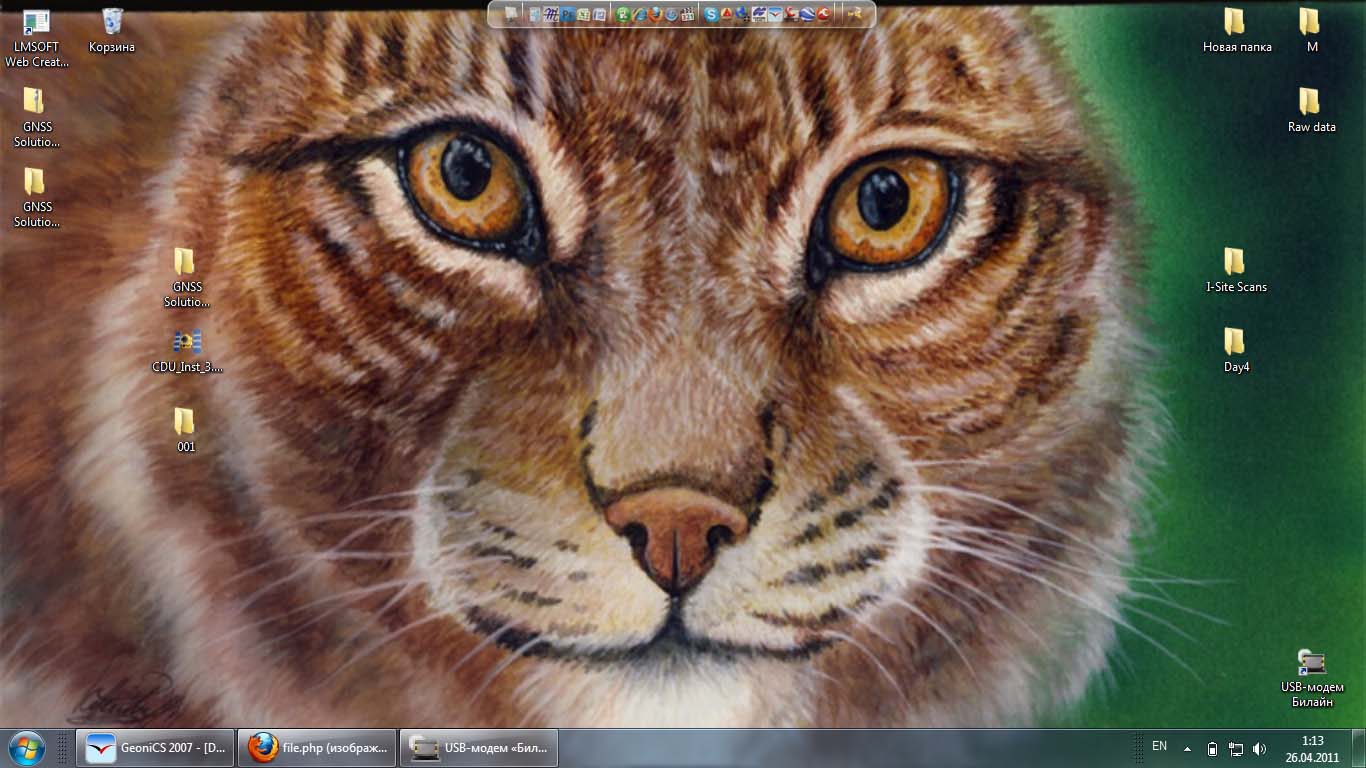The height and width of the screenshot is (768, 1366).
Task: Select the LMSOFT Web Creator shortcut
Action: click(x=36, y=36)
